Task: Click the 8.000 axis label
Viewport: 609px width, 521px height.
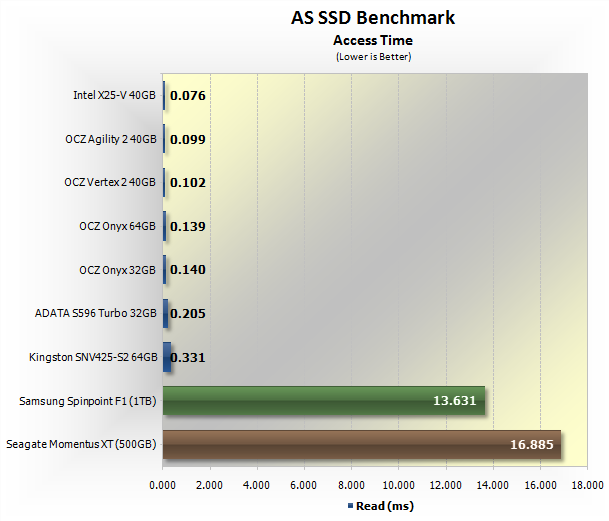Action: click(351, 485)
